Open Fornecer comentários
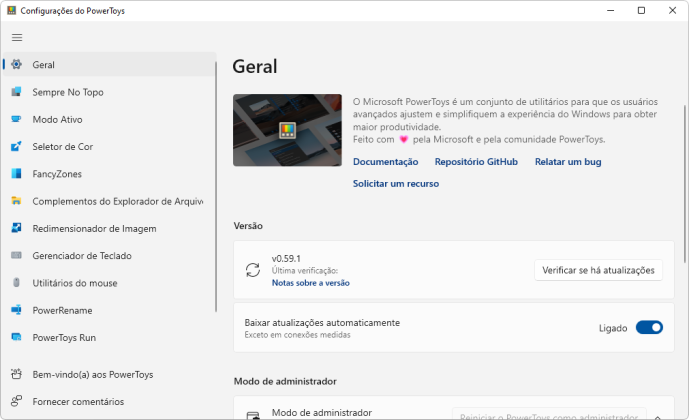 click(x=109, y=401)
